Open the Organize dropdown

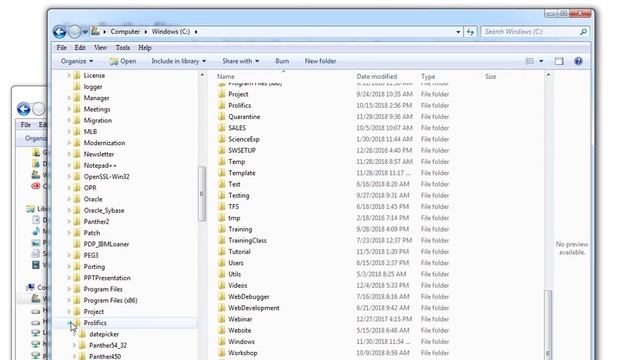coord(77,61)
